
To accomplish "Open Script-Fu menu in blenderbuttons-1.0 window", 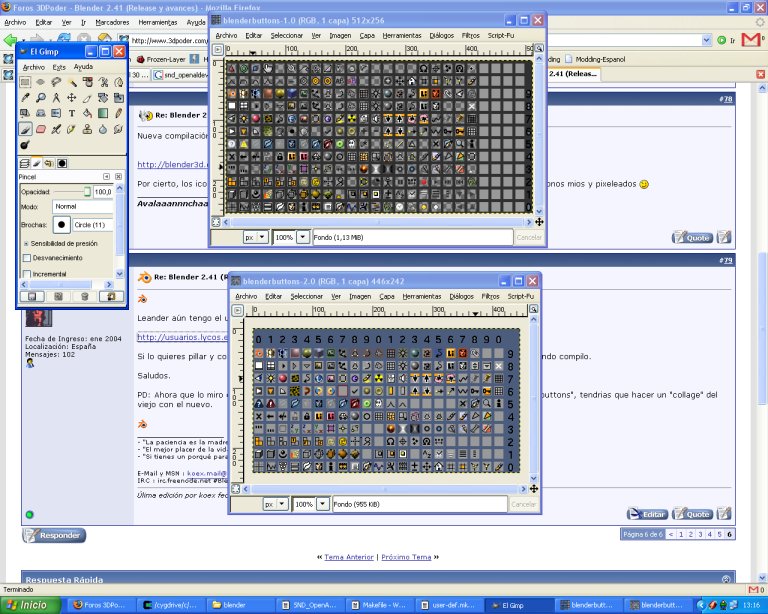I will [x=501, y=35].
